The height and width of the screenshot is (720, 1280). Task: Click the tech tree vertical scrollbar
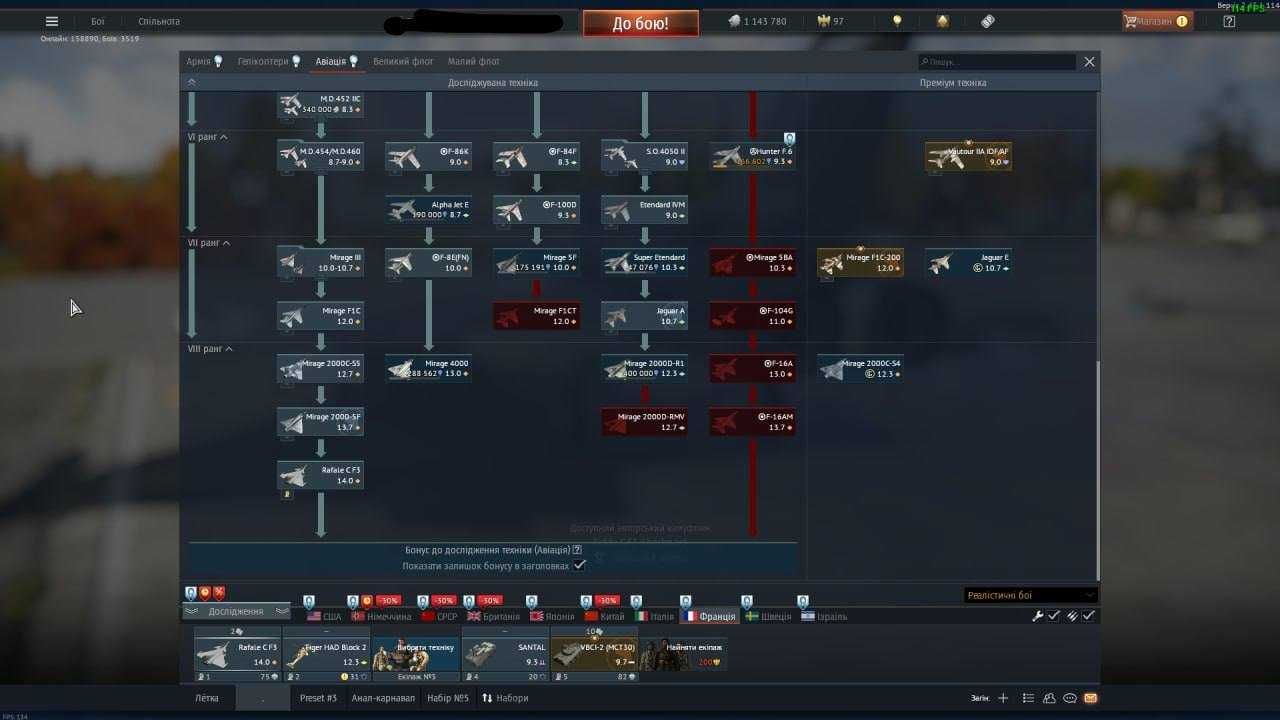[1097, 470]
